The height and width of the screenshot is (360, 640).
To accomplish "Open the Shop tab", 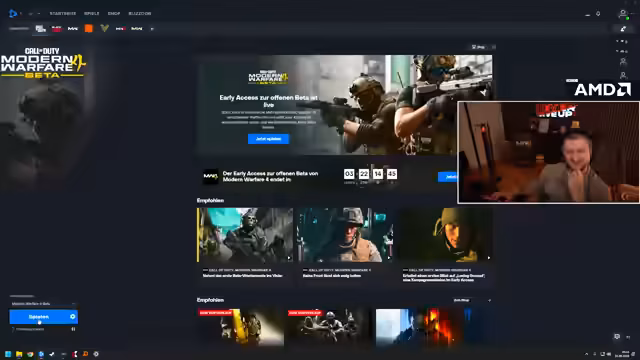I will [x=114, y=13].
